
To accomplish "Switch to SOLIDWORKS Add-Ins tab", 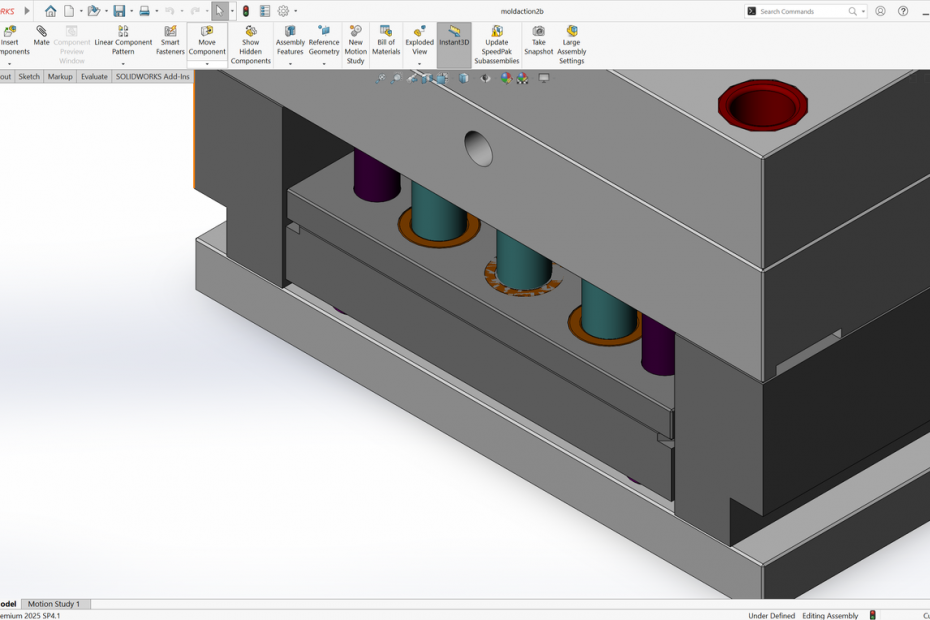I will [x=152, y=76].
